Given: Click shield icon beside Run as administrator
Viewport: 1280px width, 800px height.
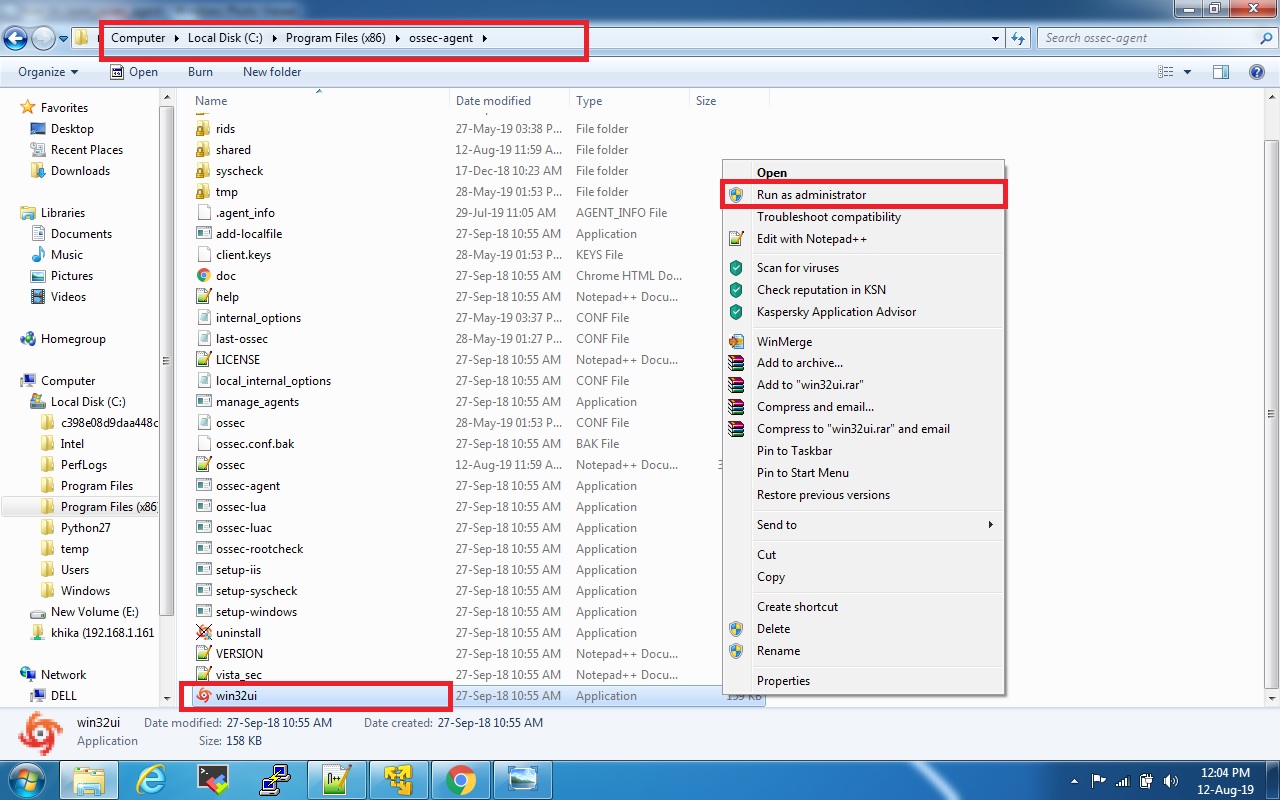Looking at the screenshot, I should (736, 195).
